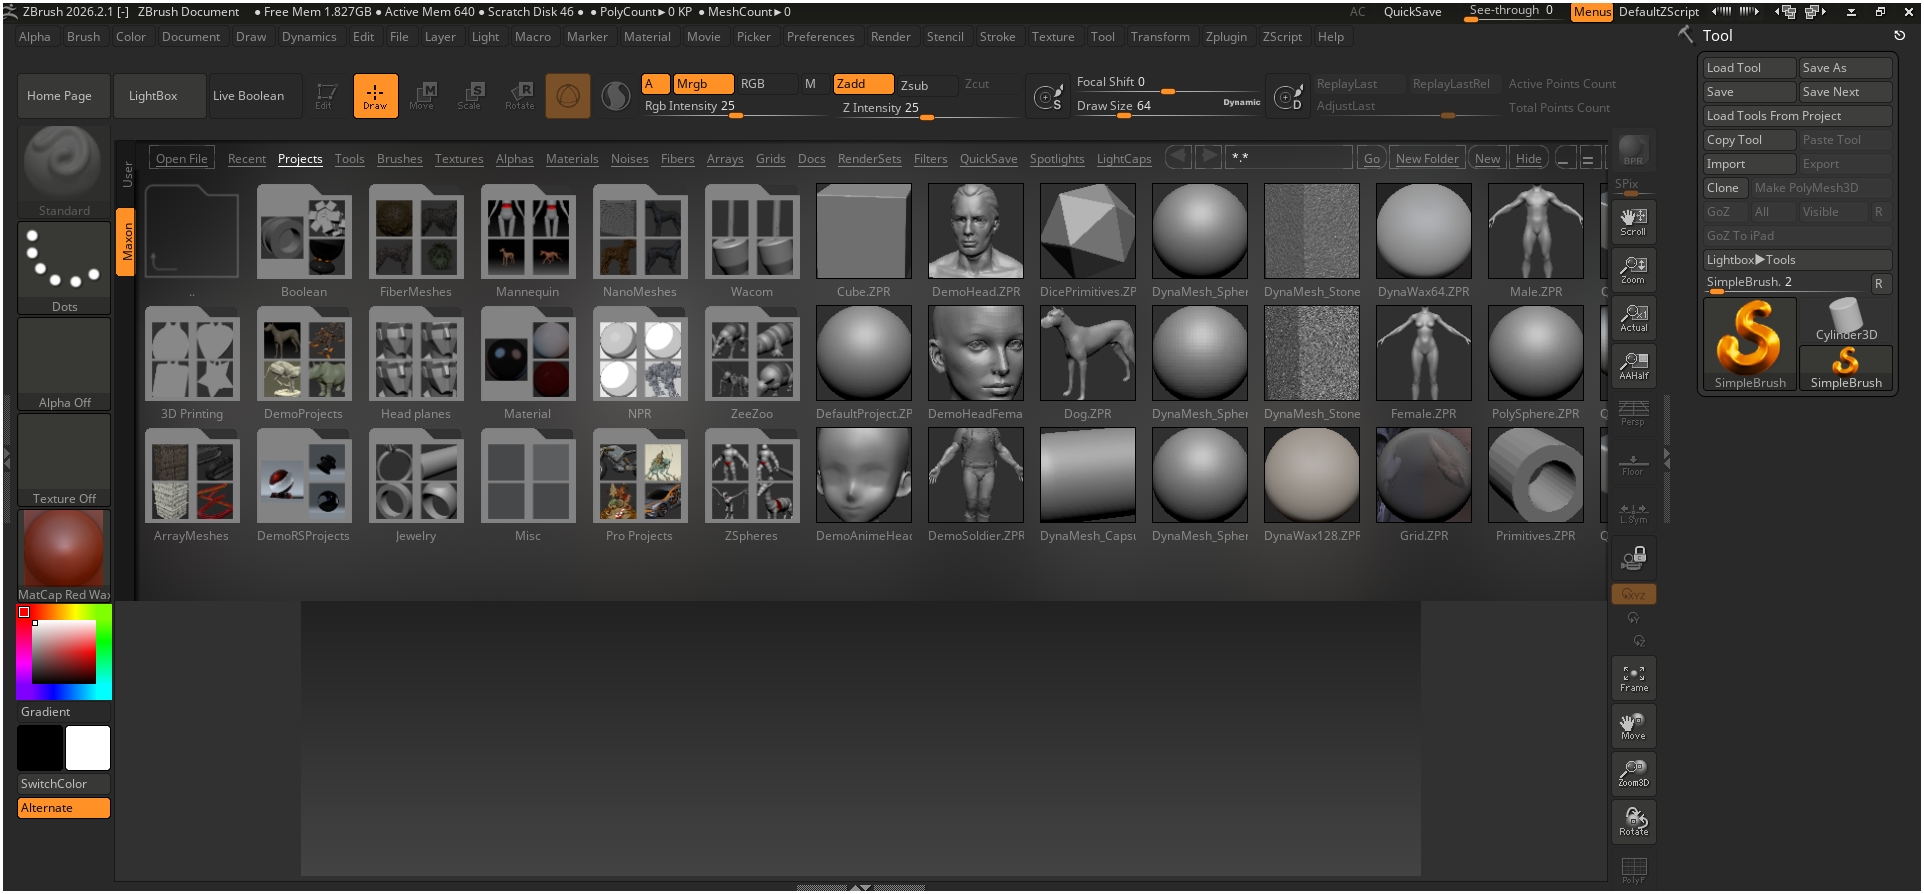
Task: Enable Zadd mode
Action: pyautogui.click(x=864, y=84)
